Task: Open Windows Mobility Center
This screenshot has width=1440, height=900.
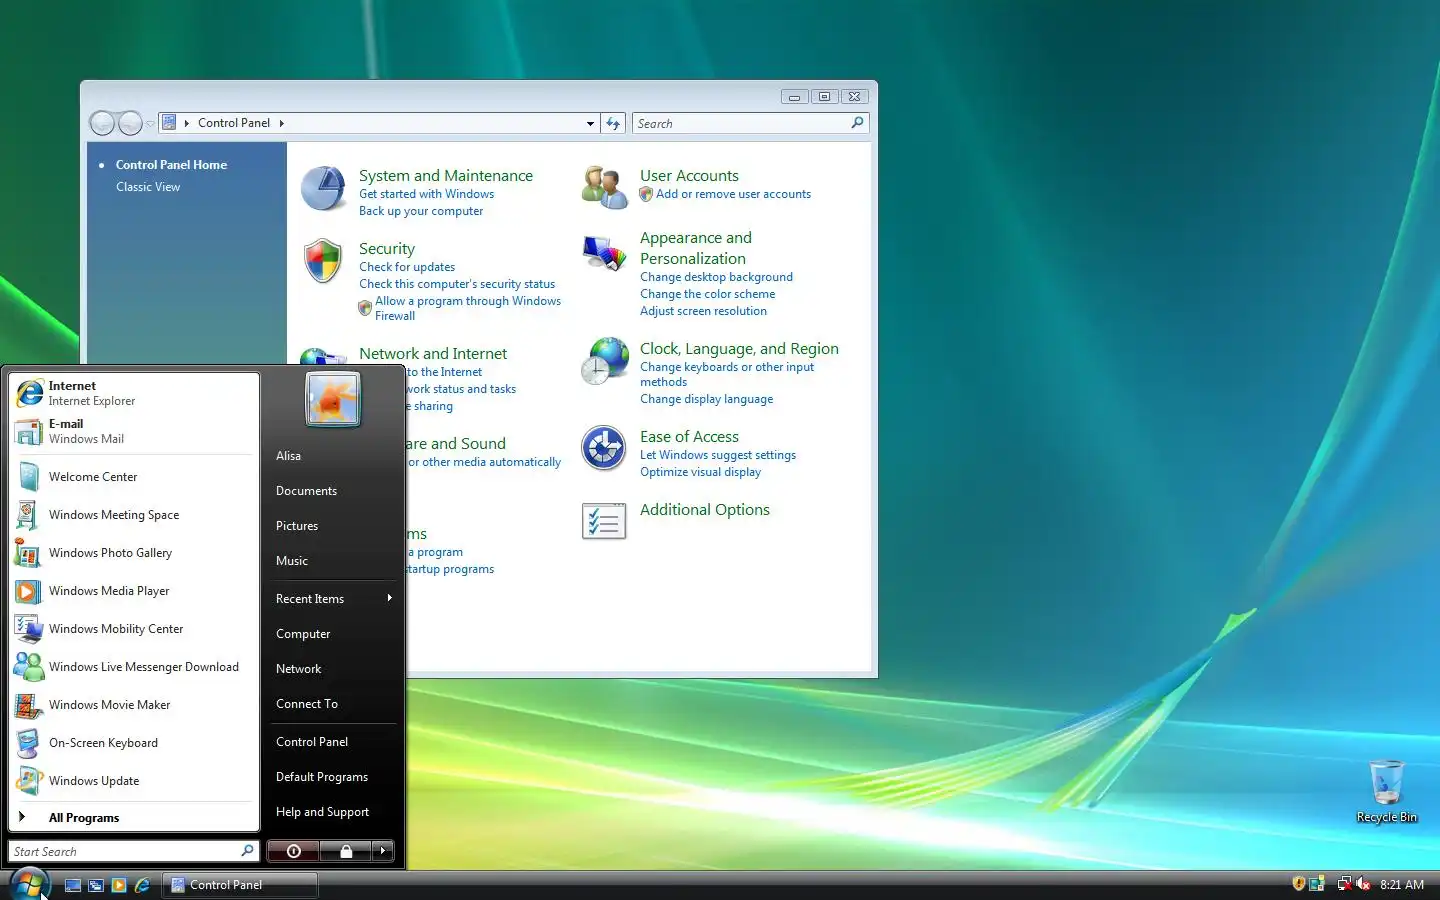Action: [134, 629]
